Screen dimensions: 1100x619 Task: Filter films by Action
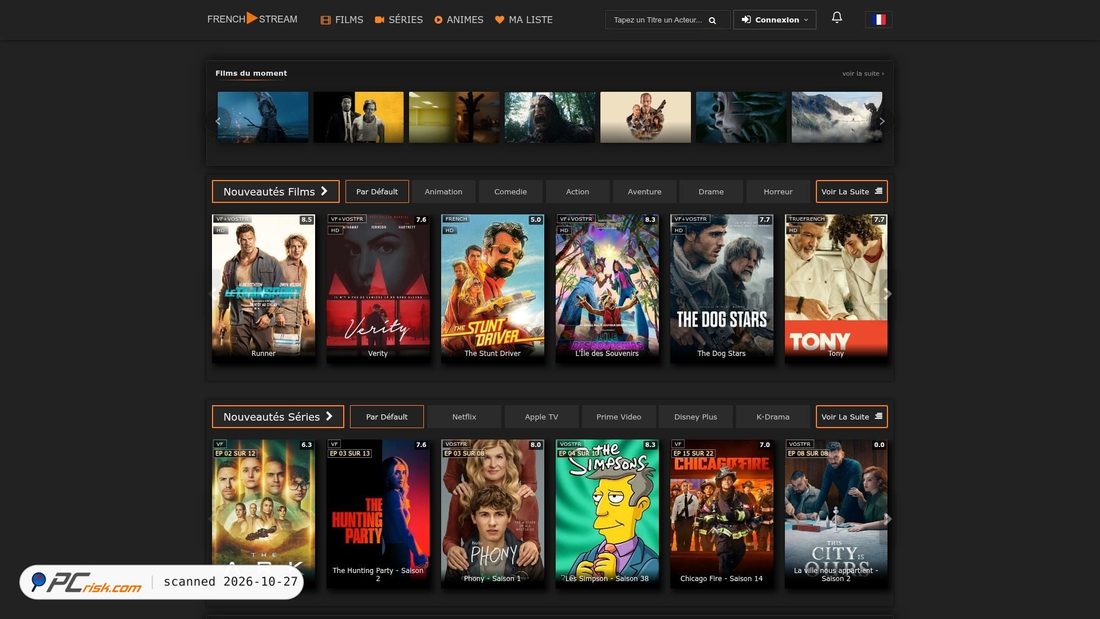(577, 192)
